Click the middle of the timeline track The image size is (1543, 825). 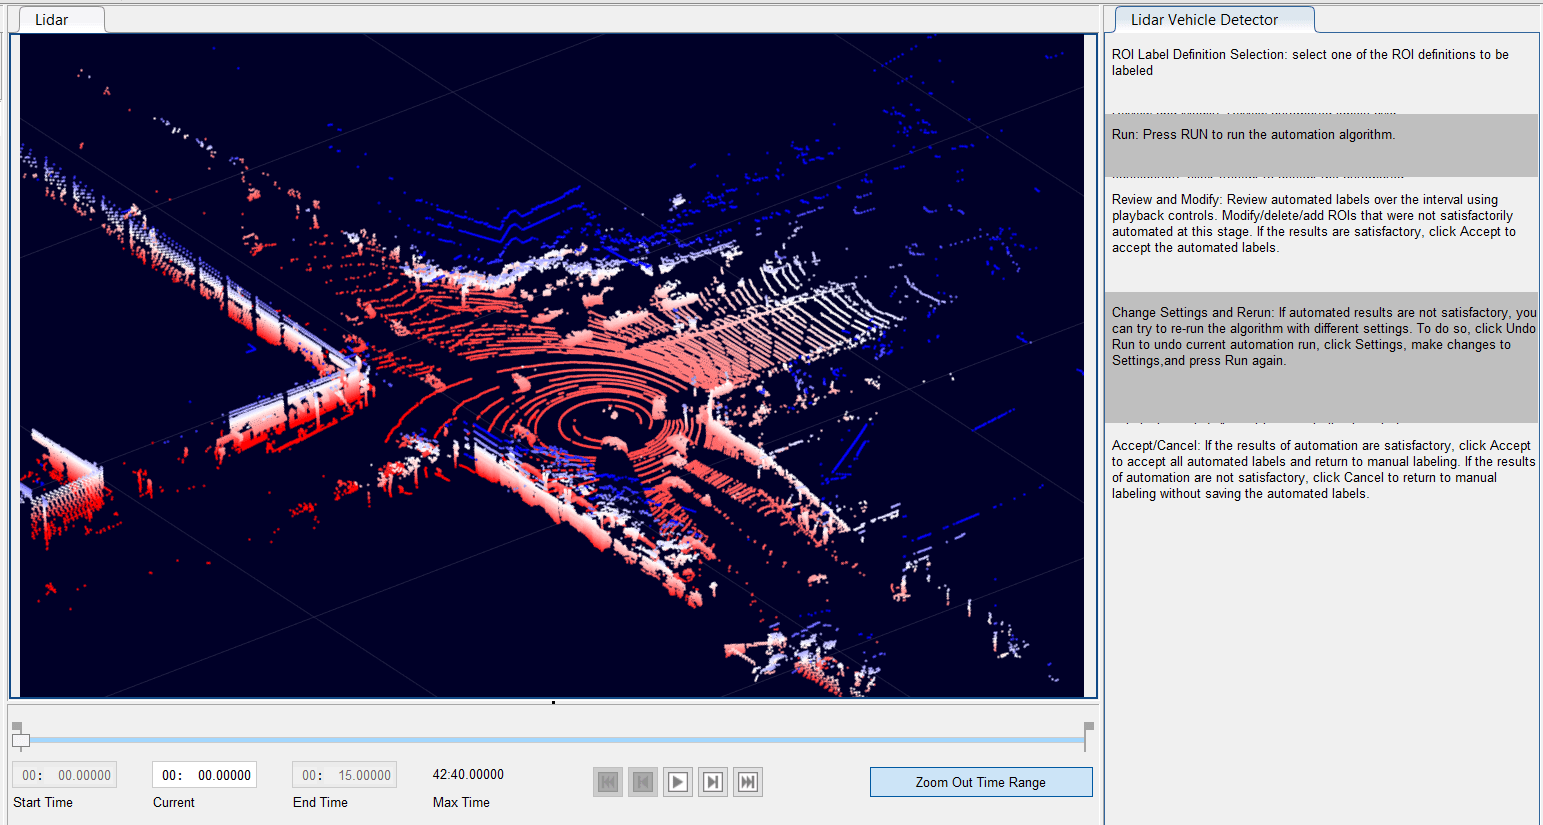coord(553,740)
